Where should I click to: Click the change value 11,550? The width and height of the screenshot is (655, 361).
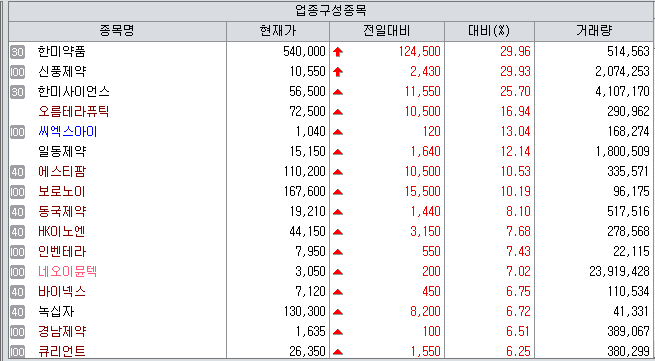422,92
